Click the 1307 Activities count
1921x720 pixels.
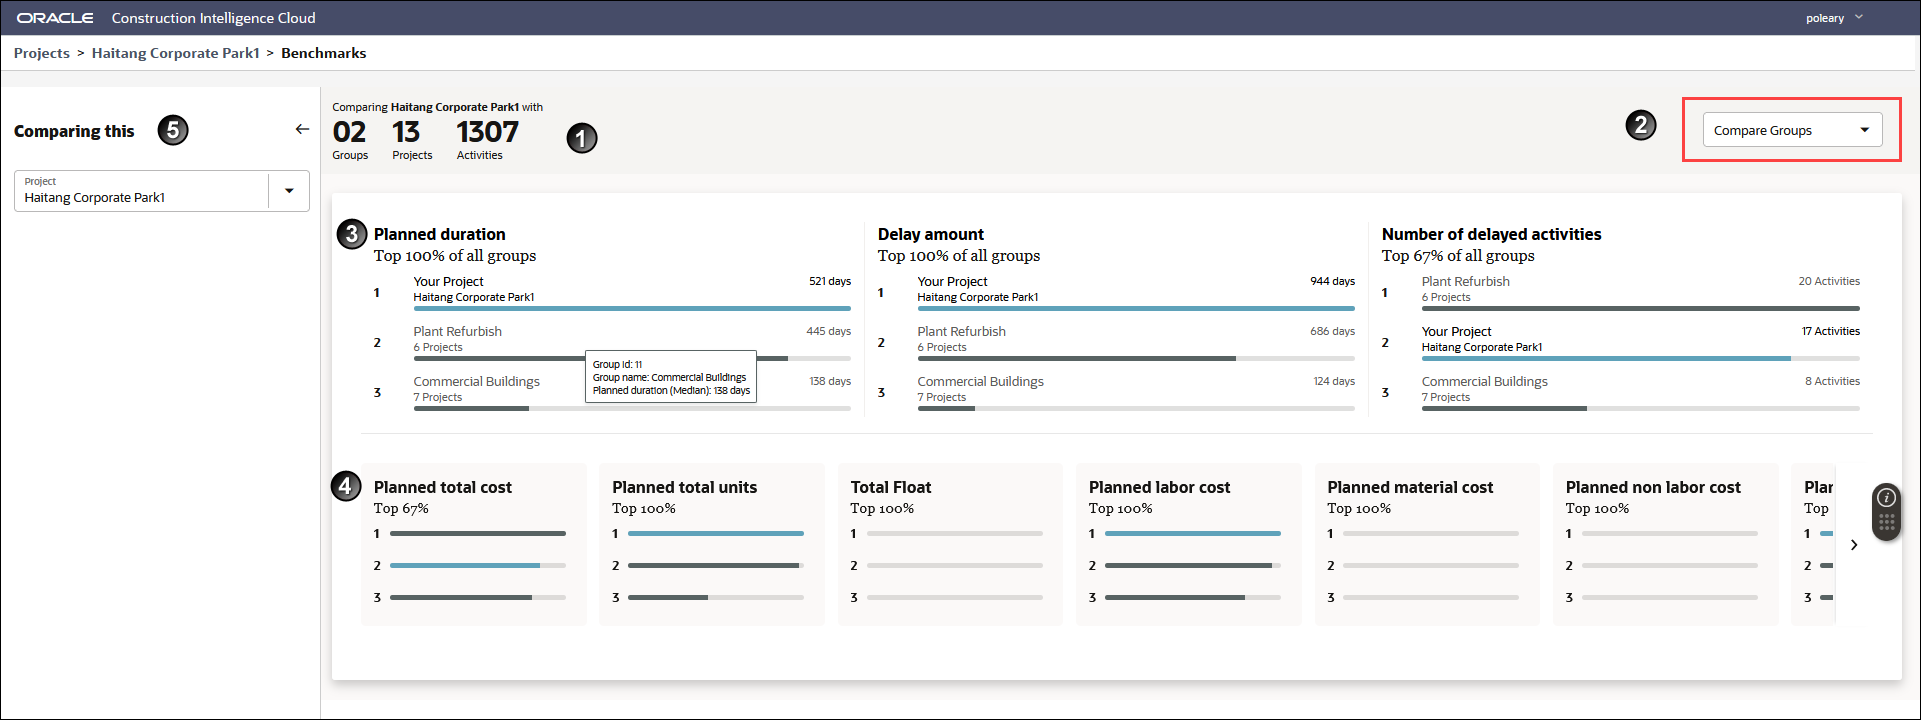[487, 139]
